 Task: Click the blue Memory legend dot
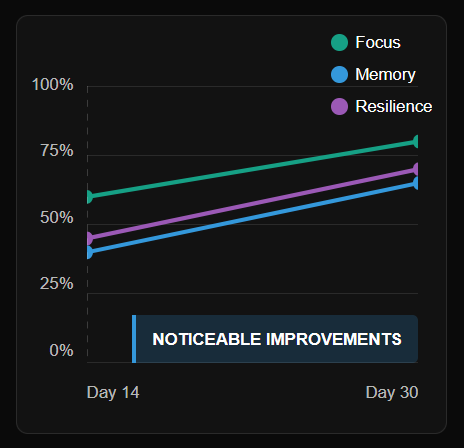pos(339,74)
